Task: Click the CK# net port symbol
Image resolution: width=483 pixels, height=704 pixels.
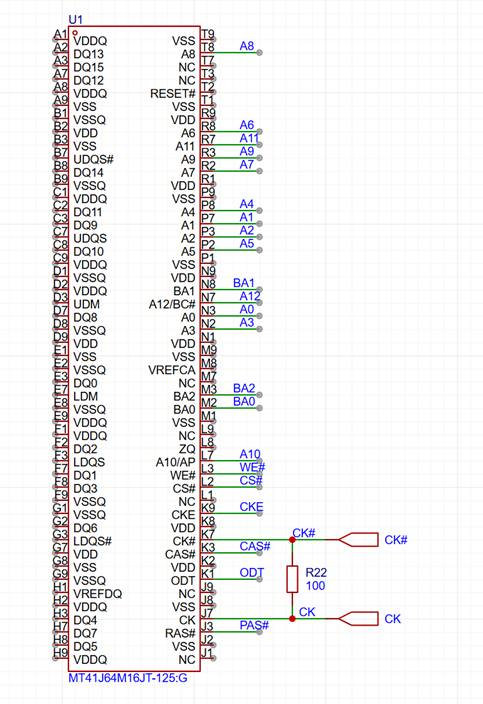Action: (358, 540)
